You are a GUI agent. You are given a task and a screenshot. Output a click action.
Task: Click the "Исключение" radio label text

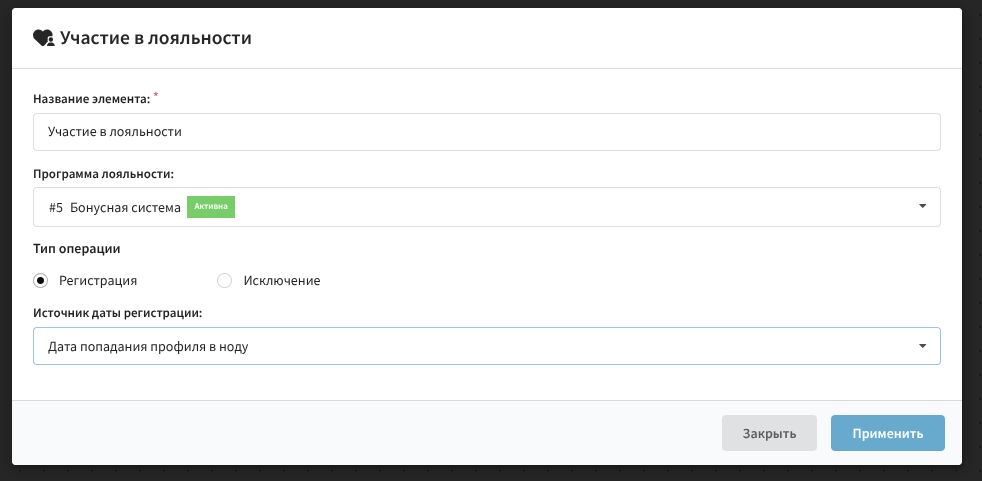pyautogui.click(x=281, y=281)
